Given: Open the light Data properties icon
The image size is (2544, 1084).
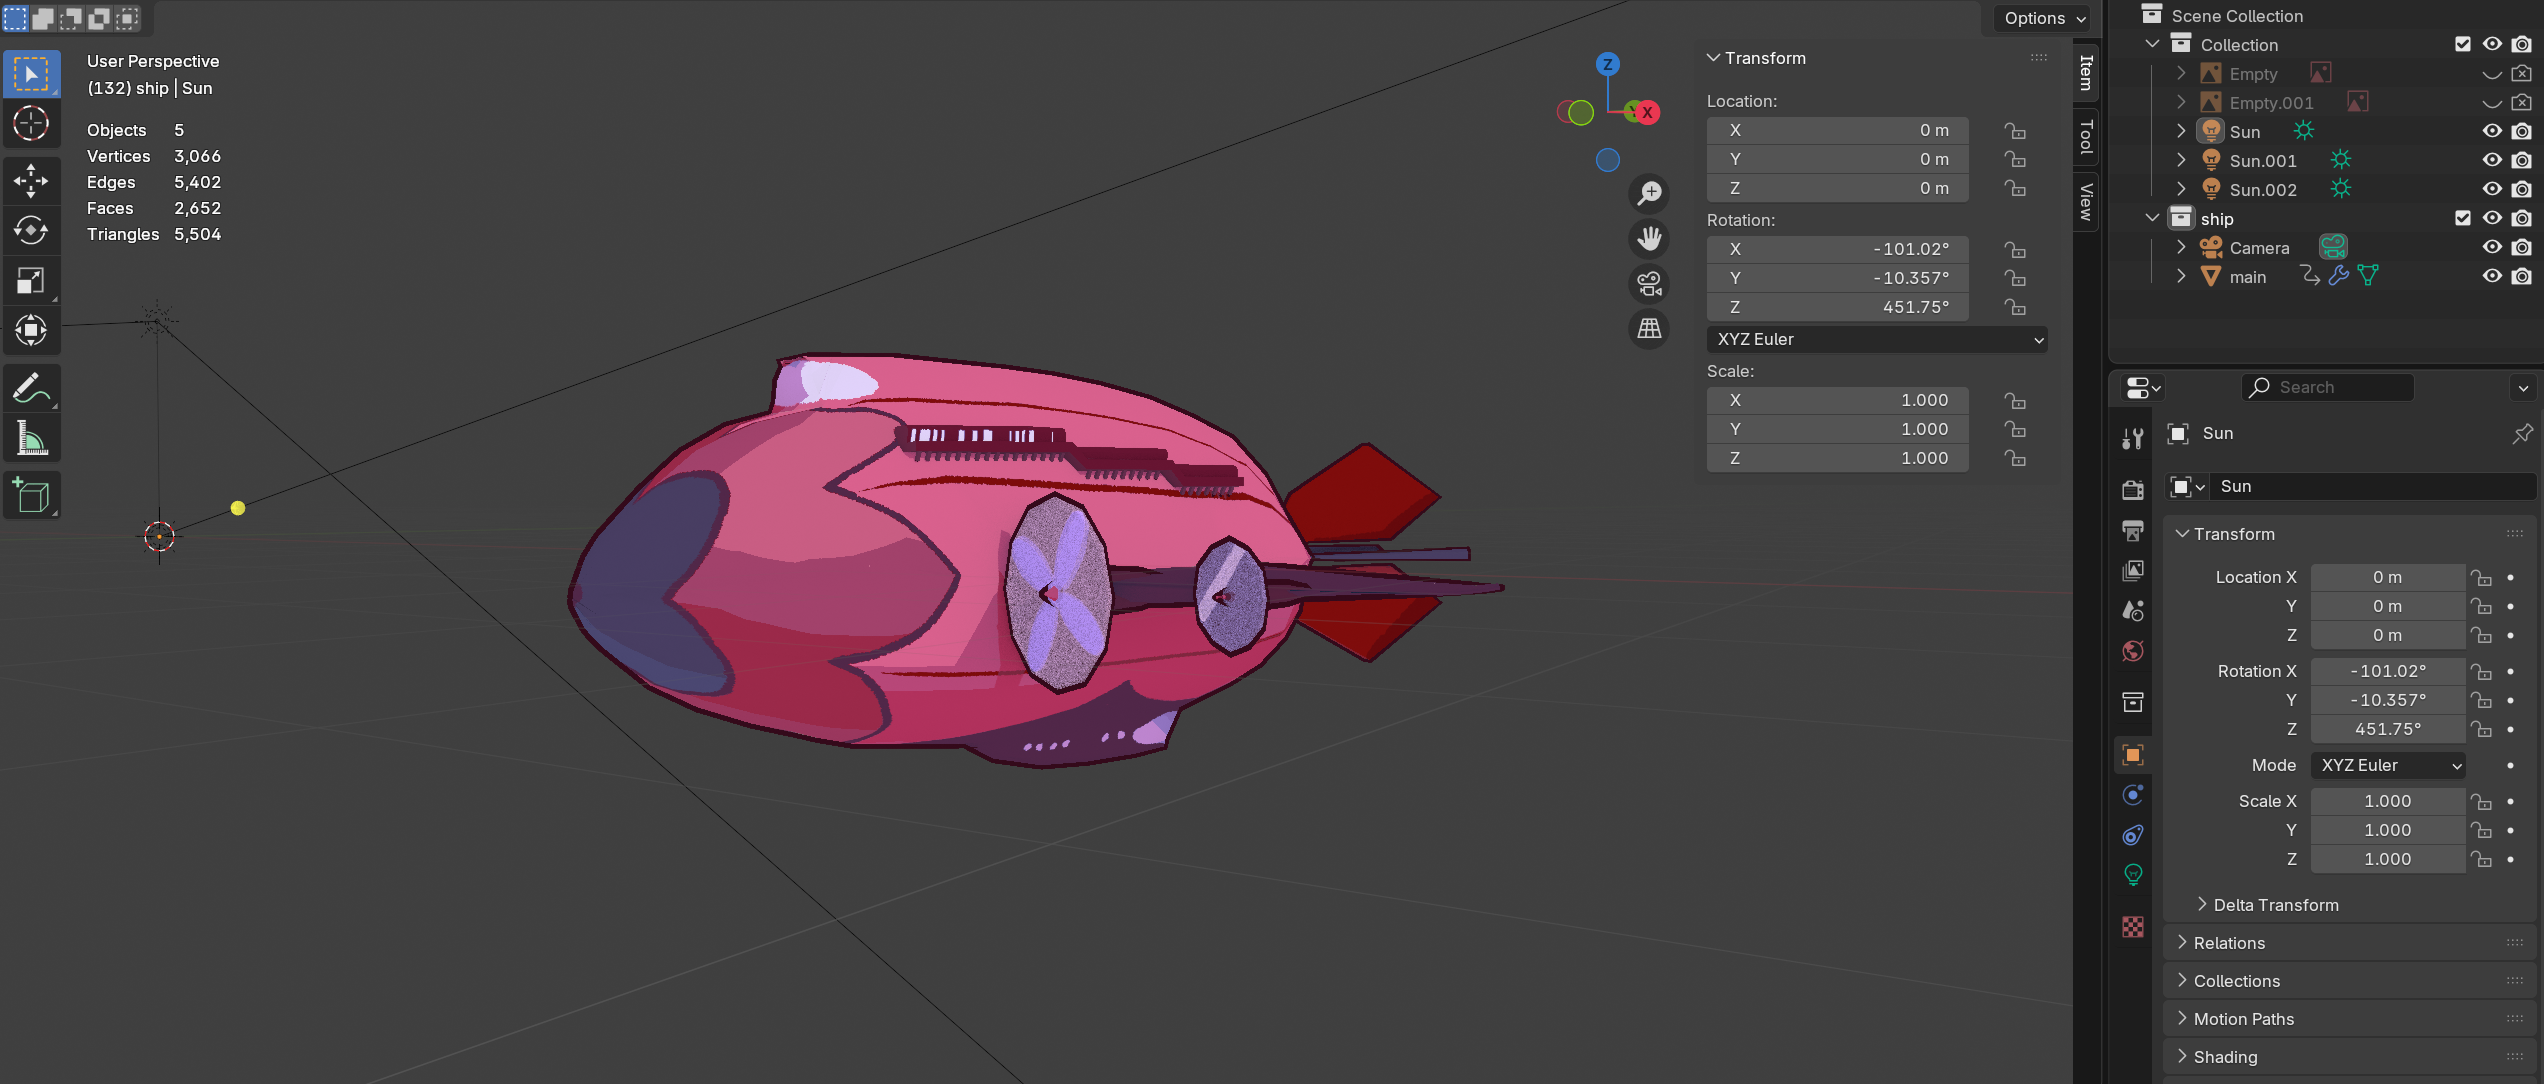Looking at the screenshot, I should click(2132, 875).
